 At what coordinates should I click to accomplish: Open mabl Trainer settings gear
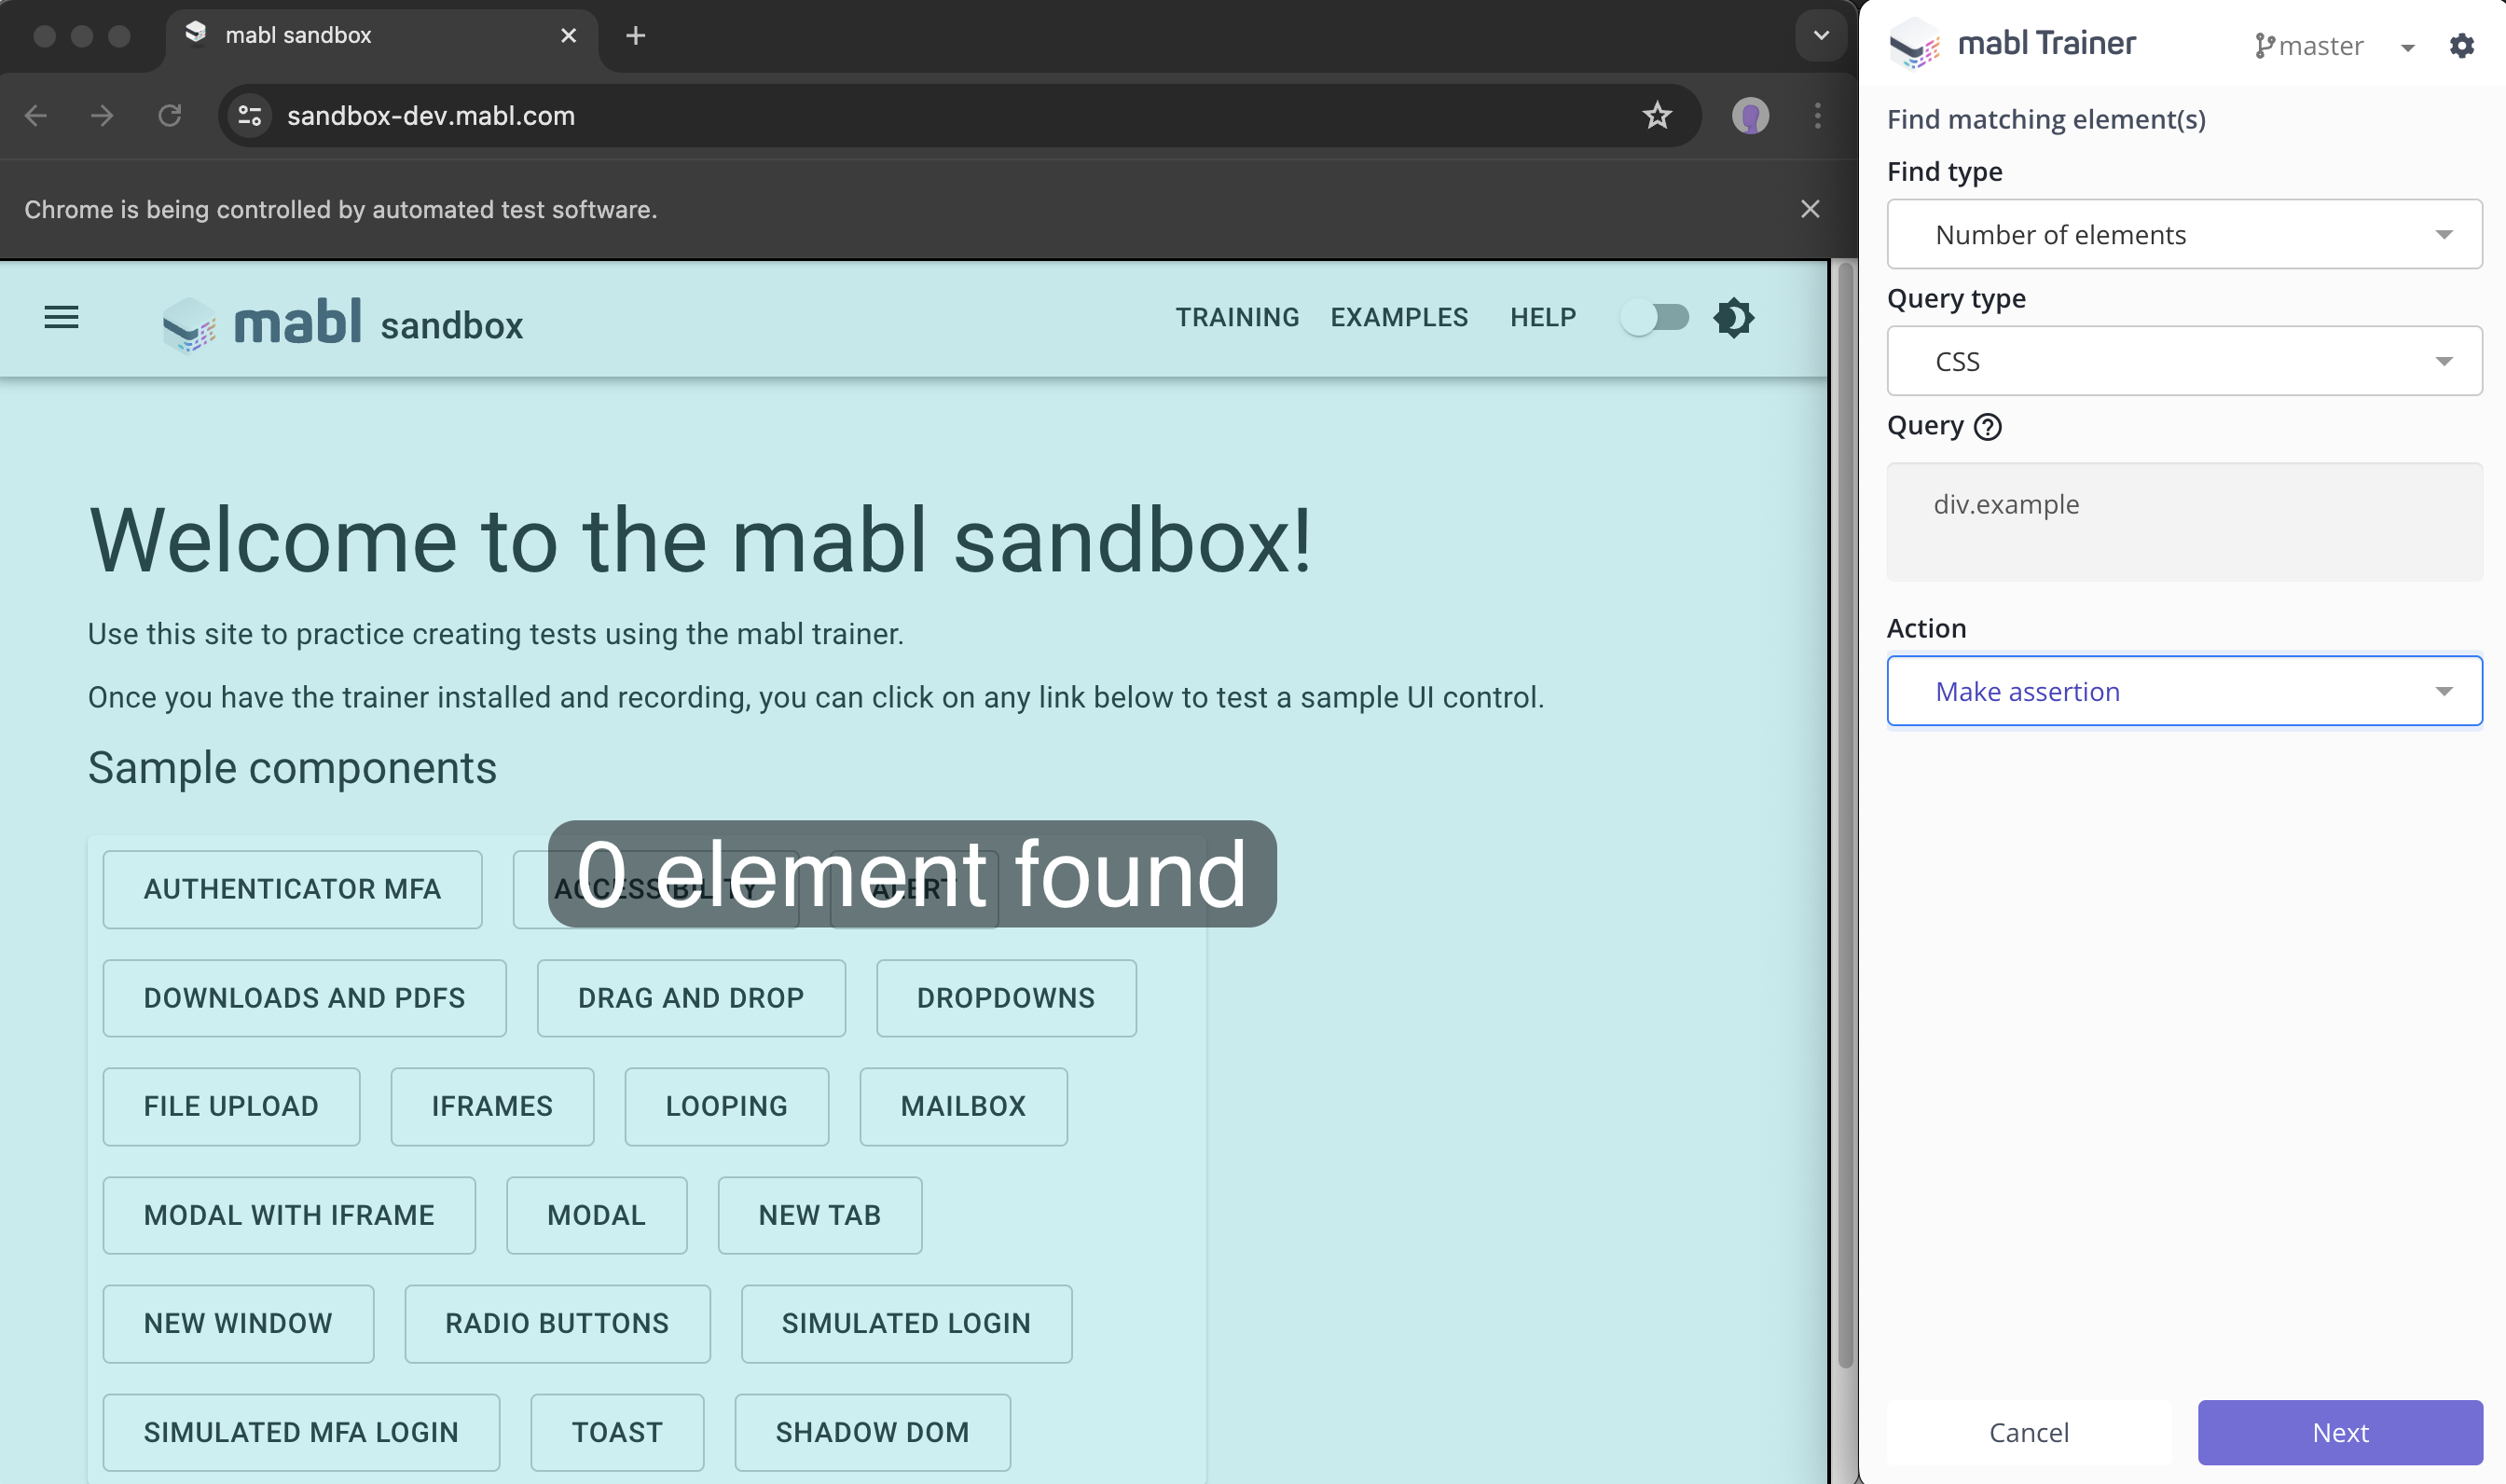pos(2461,46)
